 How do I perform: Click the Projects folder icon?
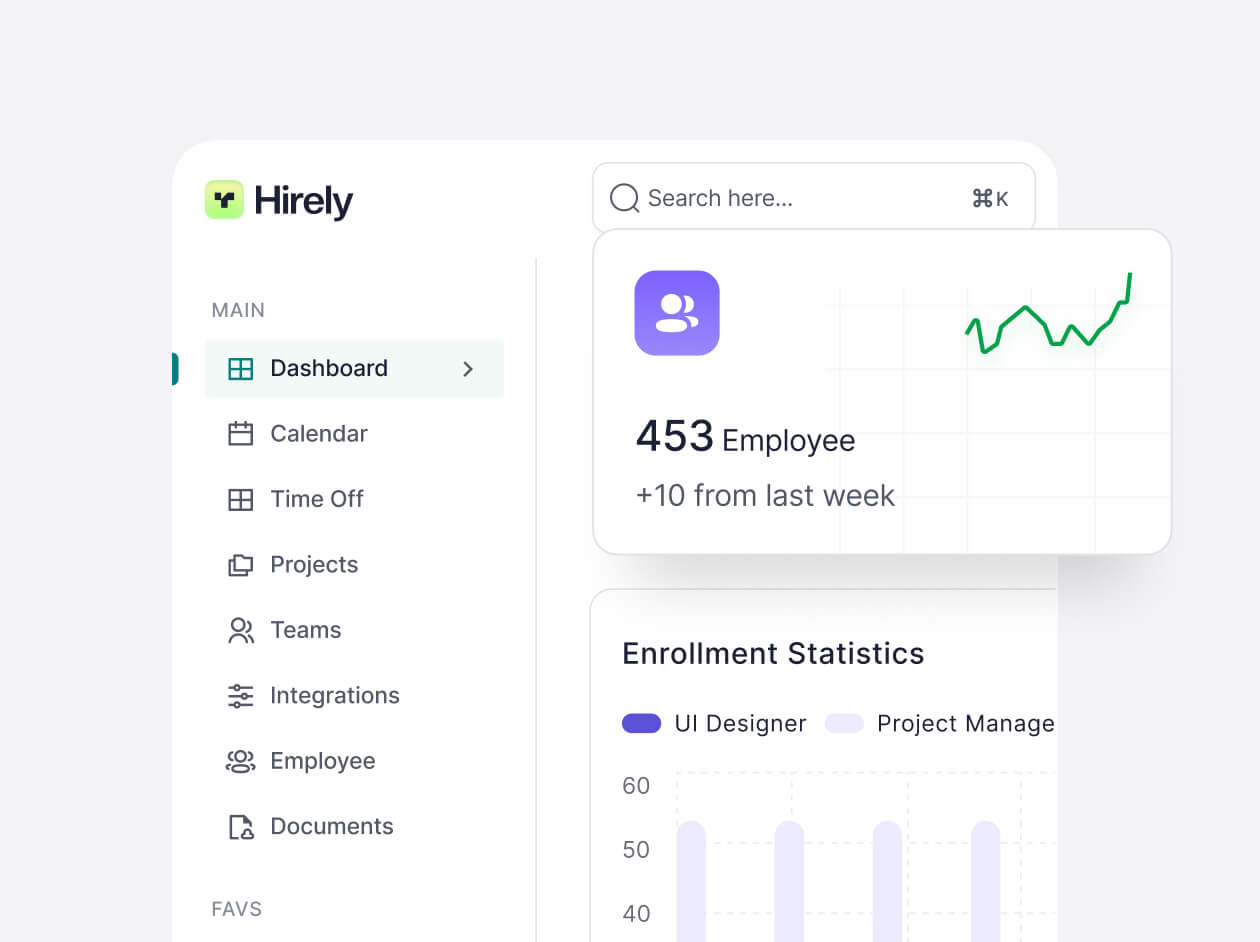pyautogui.click(x=240, y=565)
